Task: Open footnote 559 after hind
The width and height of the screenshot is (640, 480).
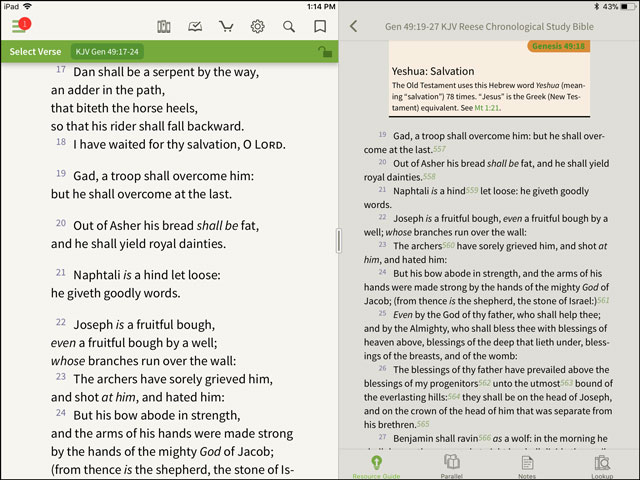Action: point(472,190)
